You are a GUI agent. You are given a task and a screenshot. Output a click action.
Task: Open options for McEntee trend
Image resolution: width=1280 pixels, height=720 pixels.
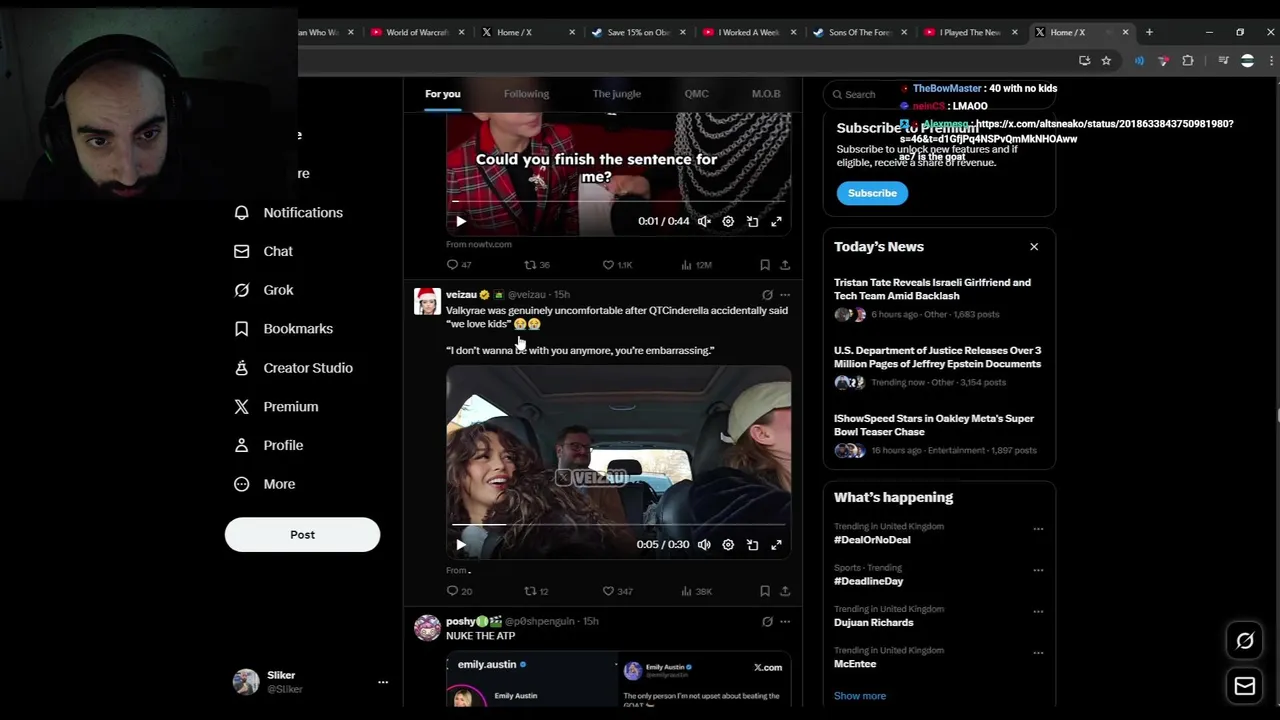[x=1038, y=653]
